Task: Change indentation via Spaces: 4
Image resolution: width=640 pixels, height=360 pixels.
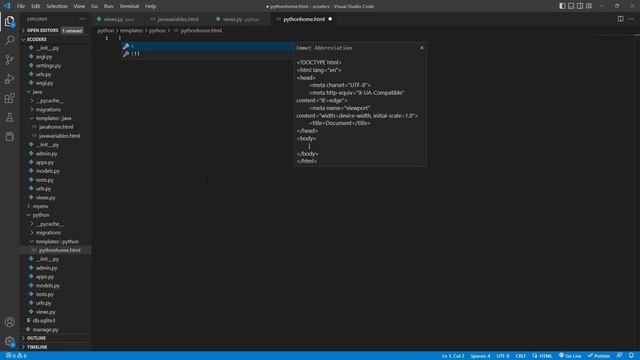Action: (x=480, y=356)
